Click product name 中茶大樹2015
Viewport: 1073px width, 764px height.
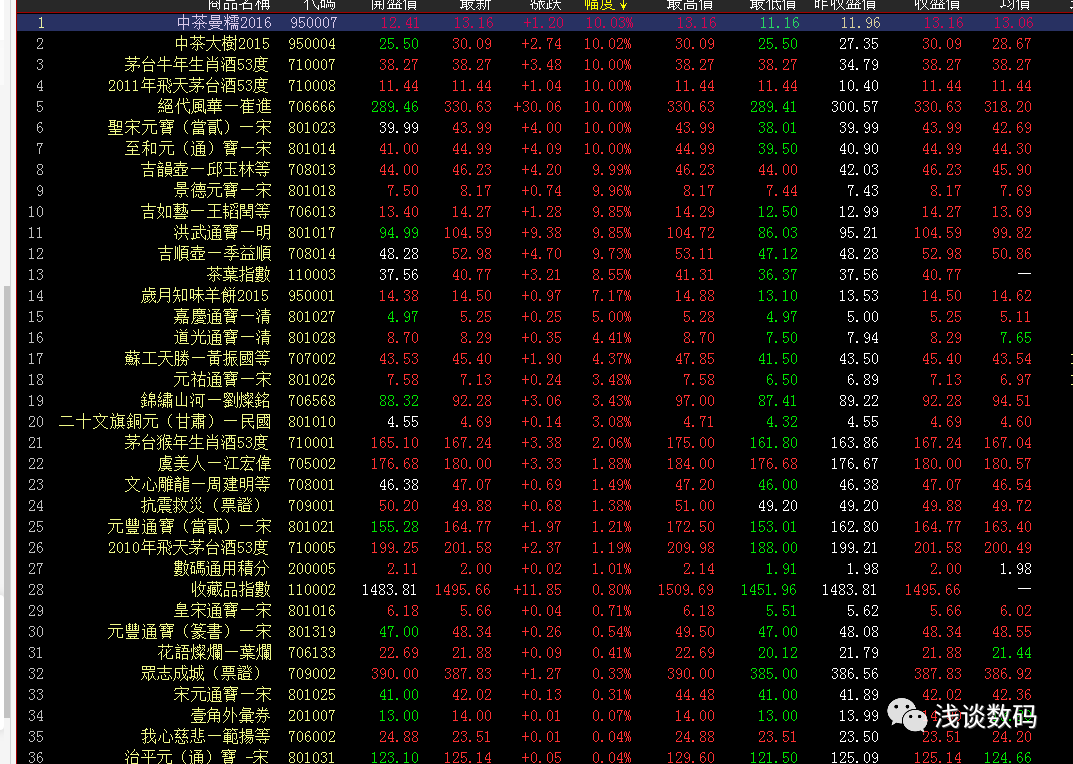222,44
